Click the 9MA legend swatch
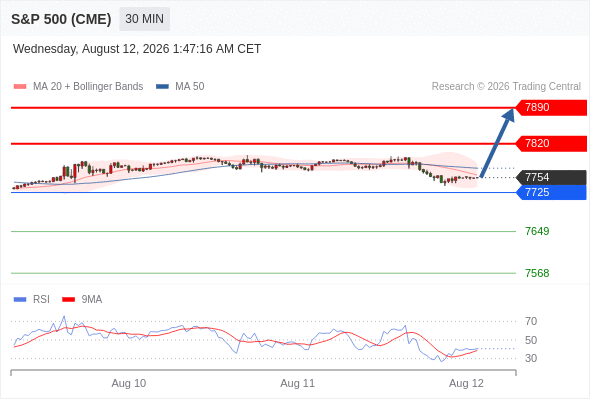590x400 pixels. coord(68,300)
